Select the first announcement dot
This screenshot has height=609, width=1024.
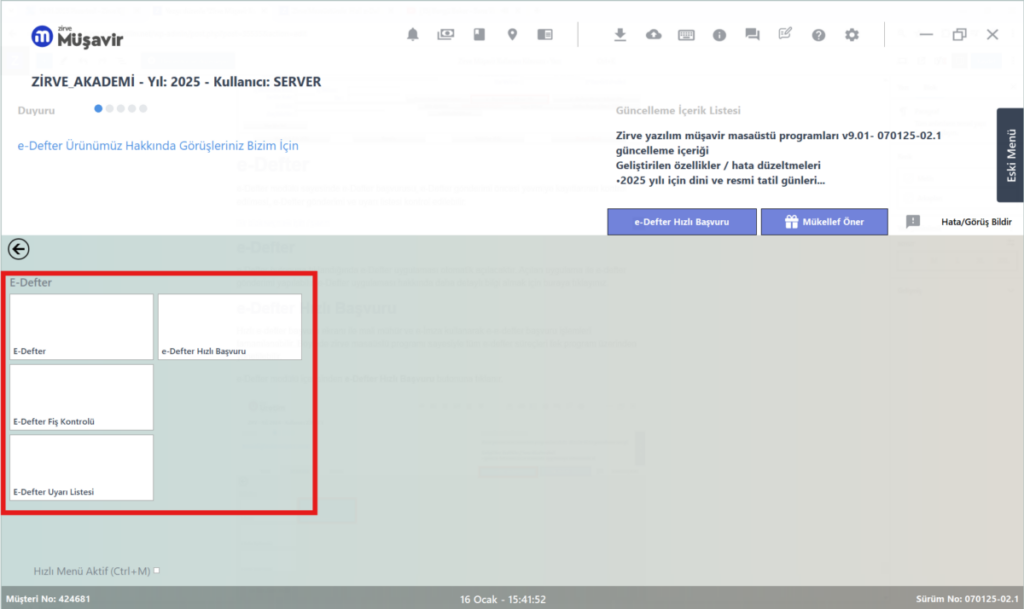coord(99,108)
